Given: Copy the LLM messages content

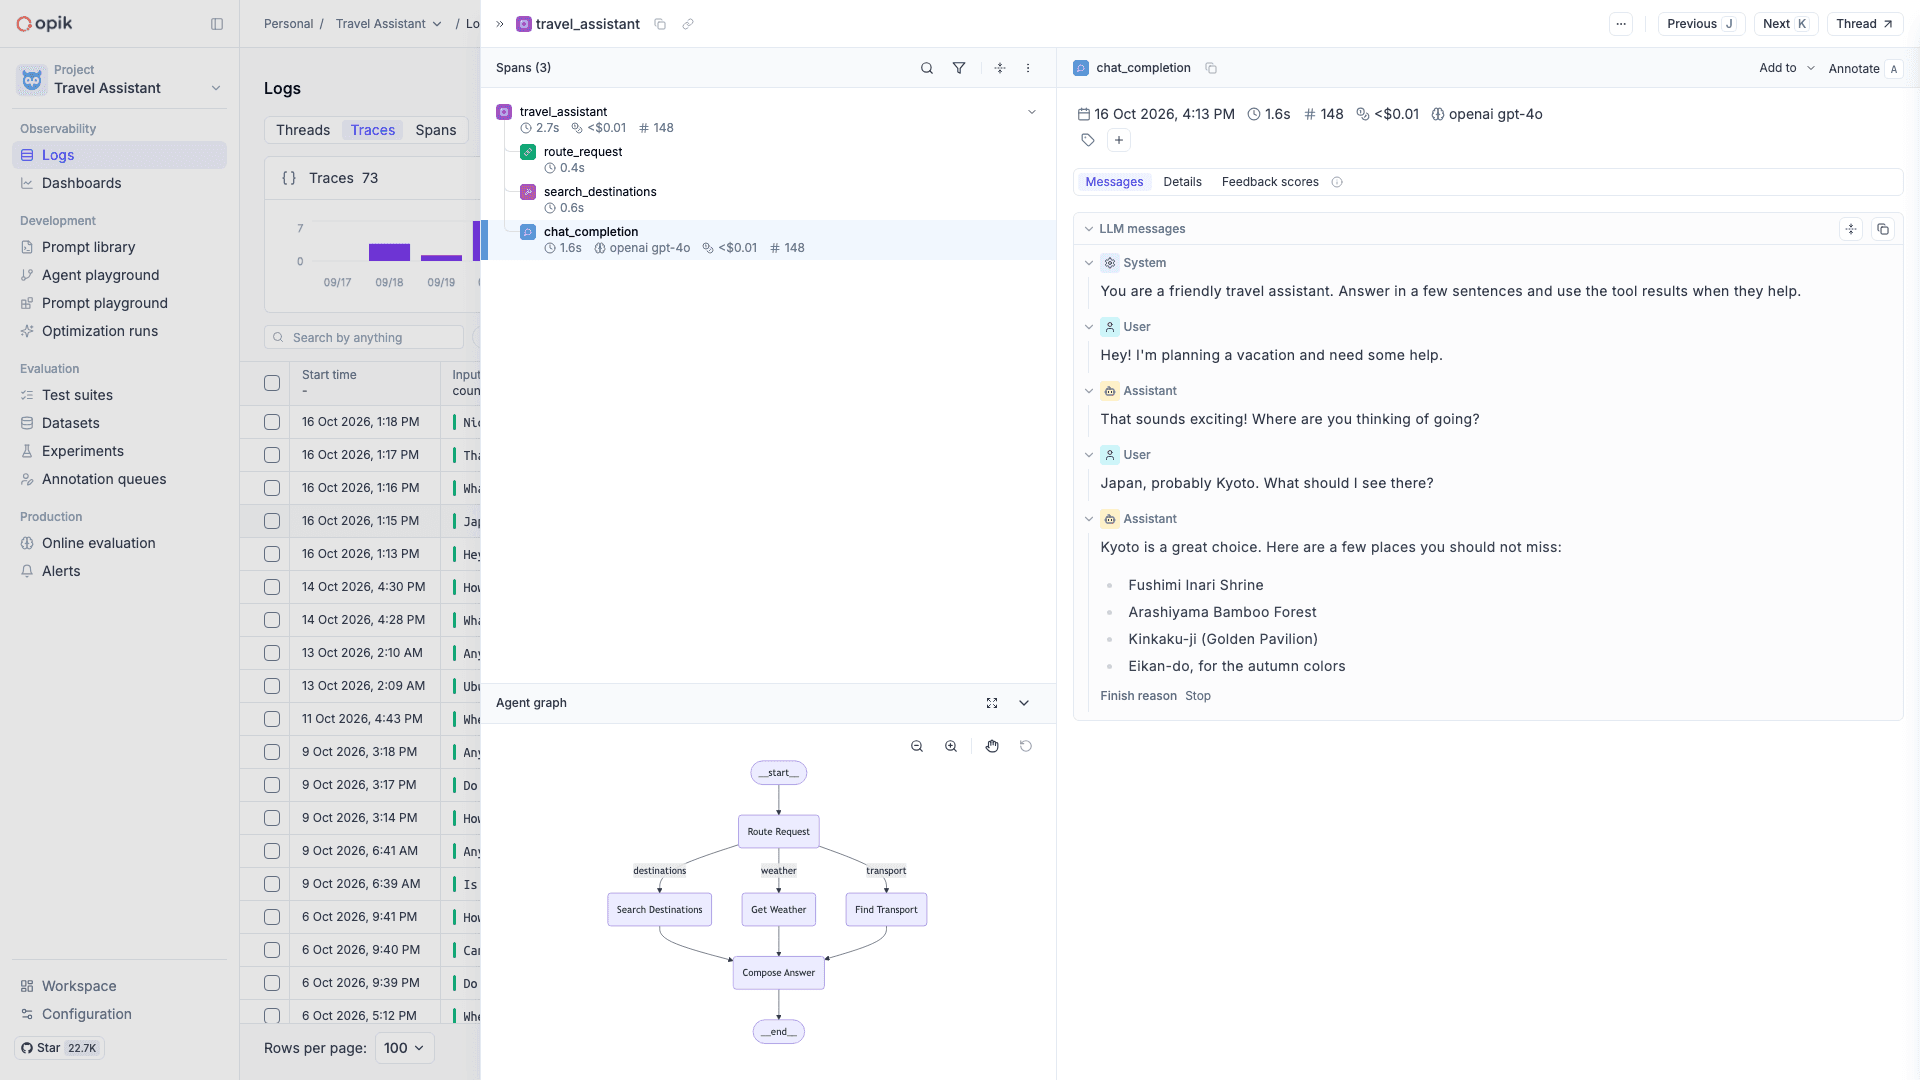Looking at the screenshot, I should click(1883, 229).
